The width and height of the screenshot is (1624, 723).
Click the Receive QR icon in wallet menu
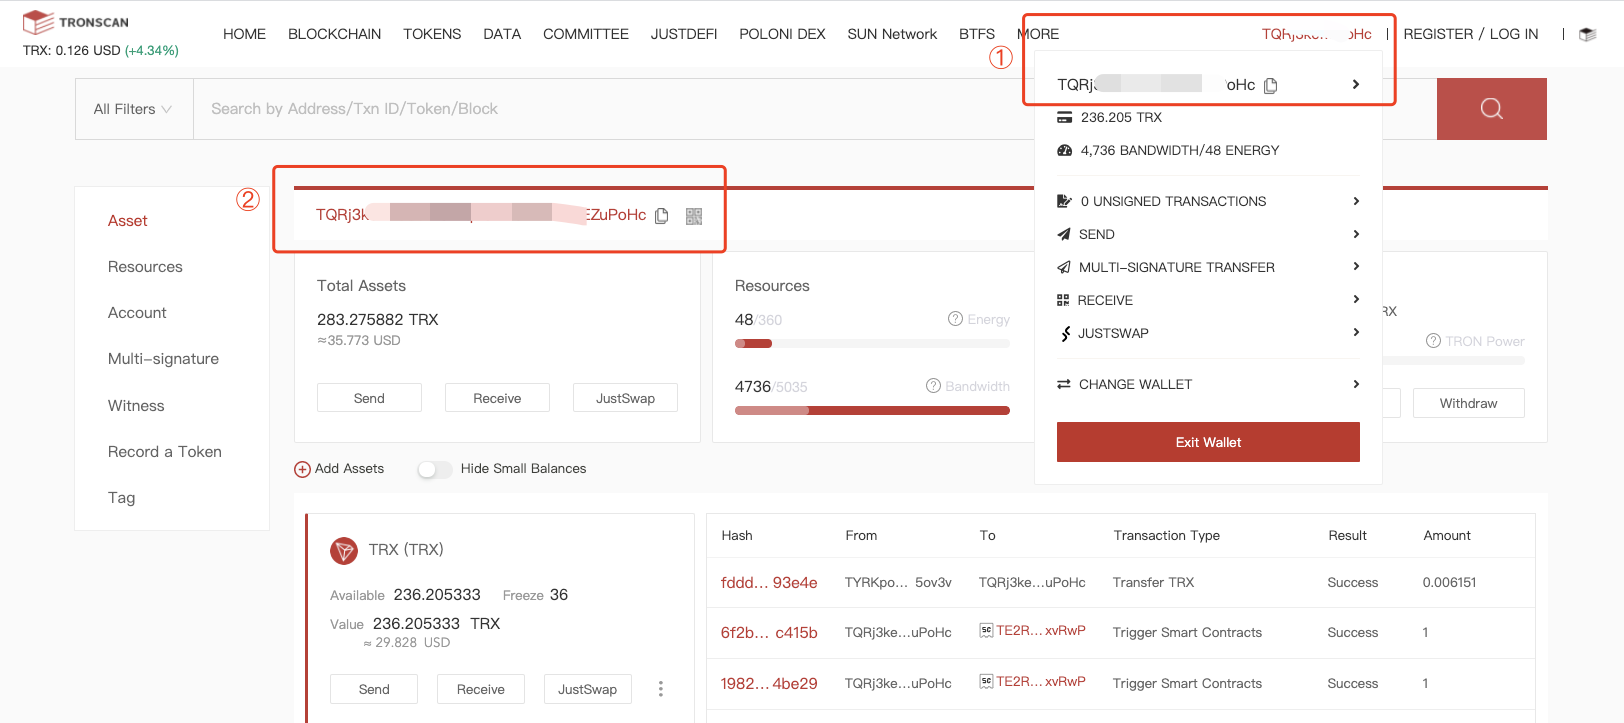[1063, 300]
